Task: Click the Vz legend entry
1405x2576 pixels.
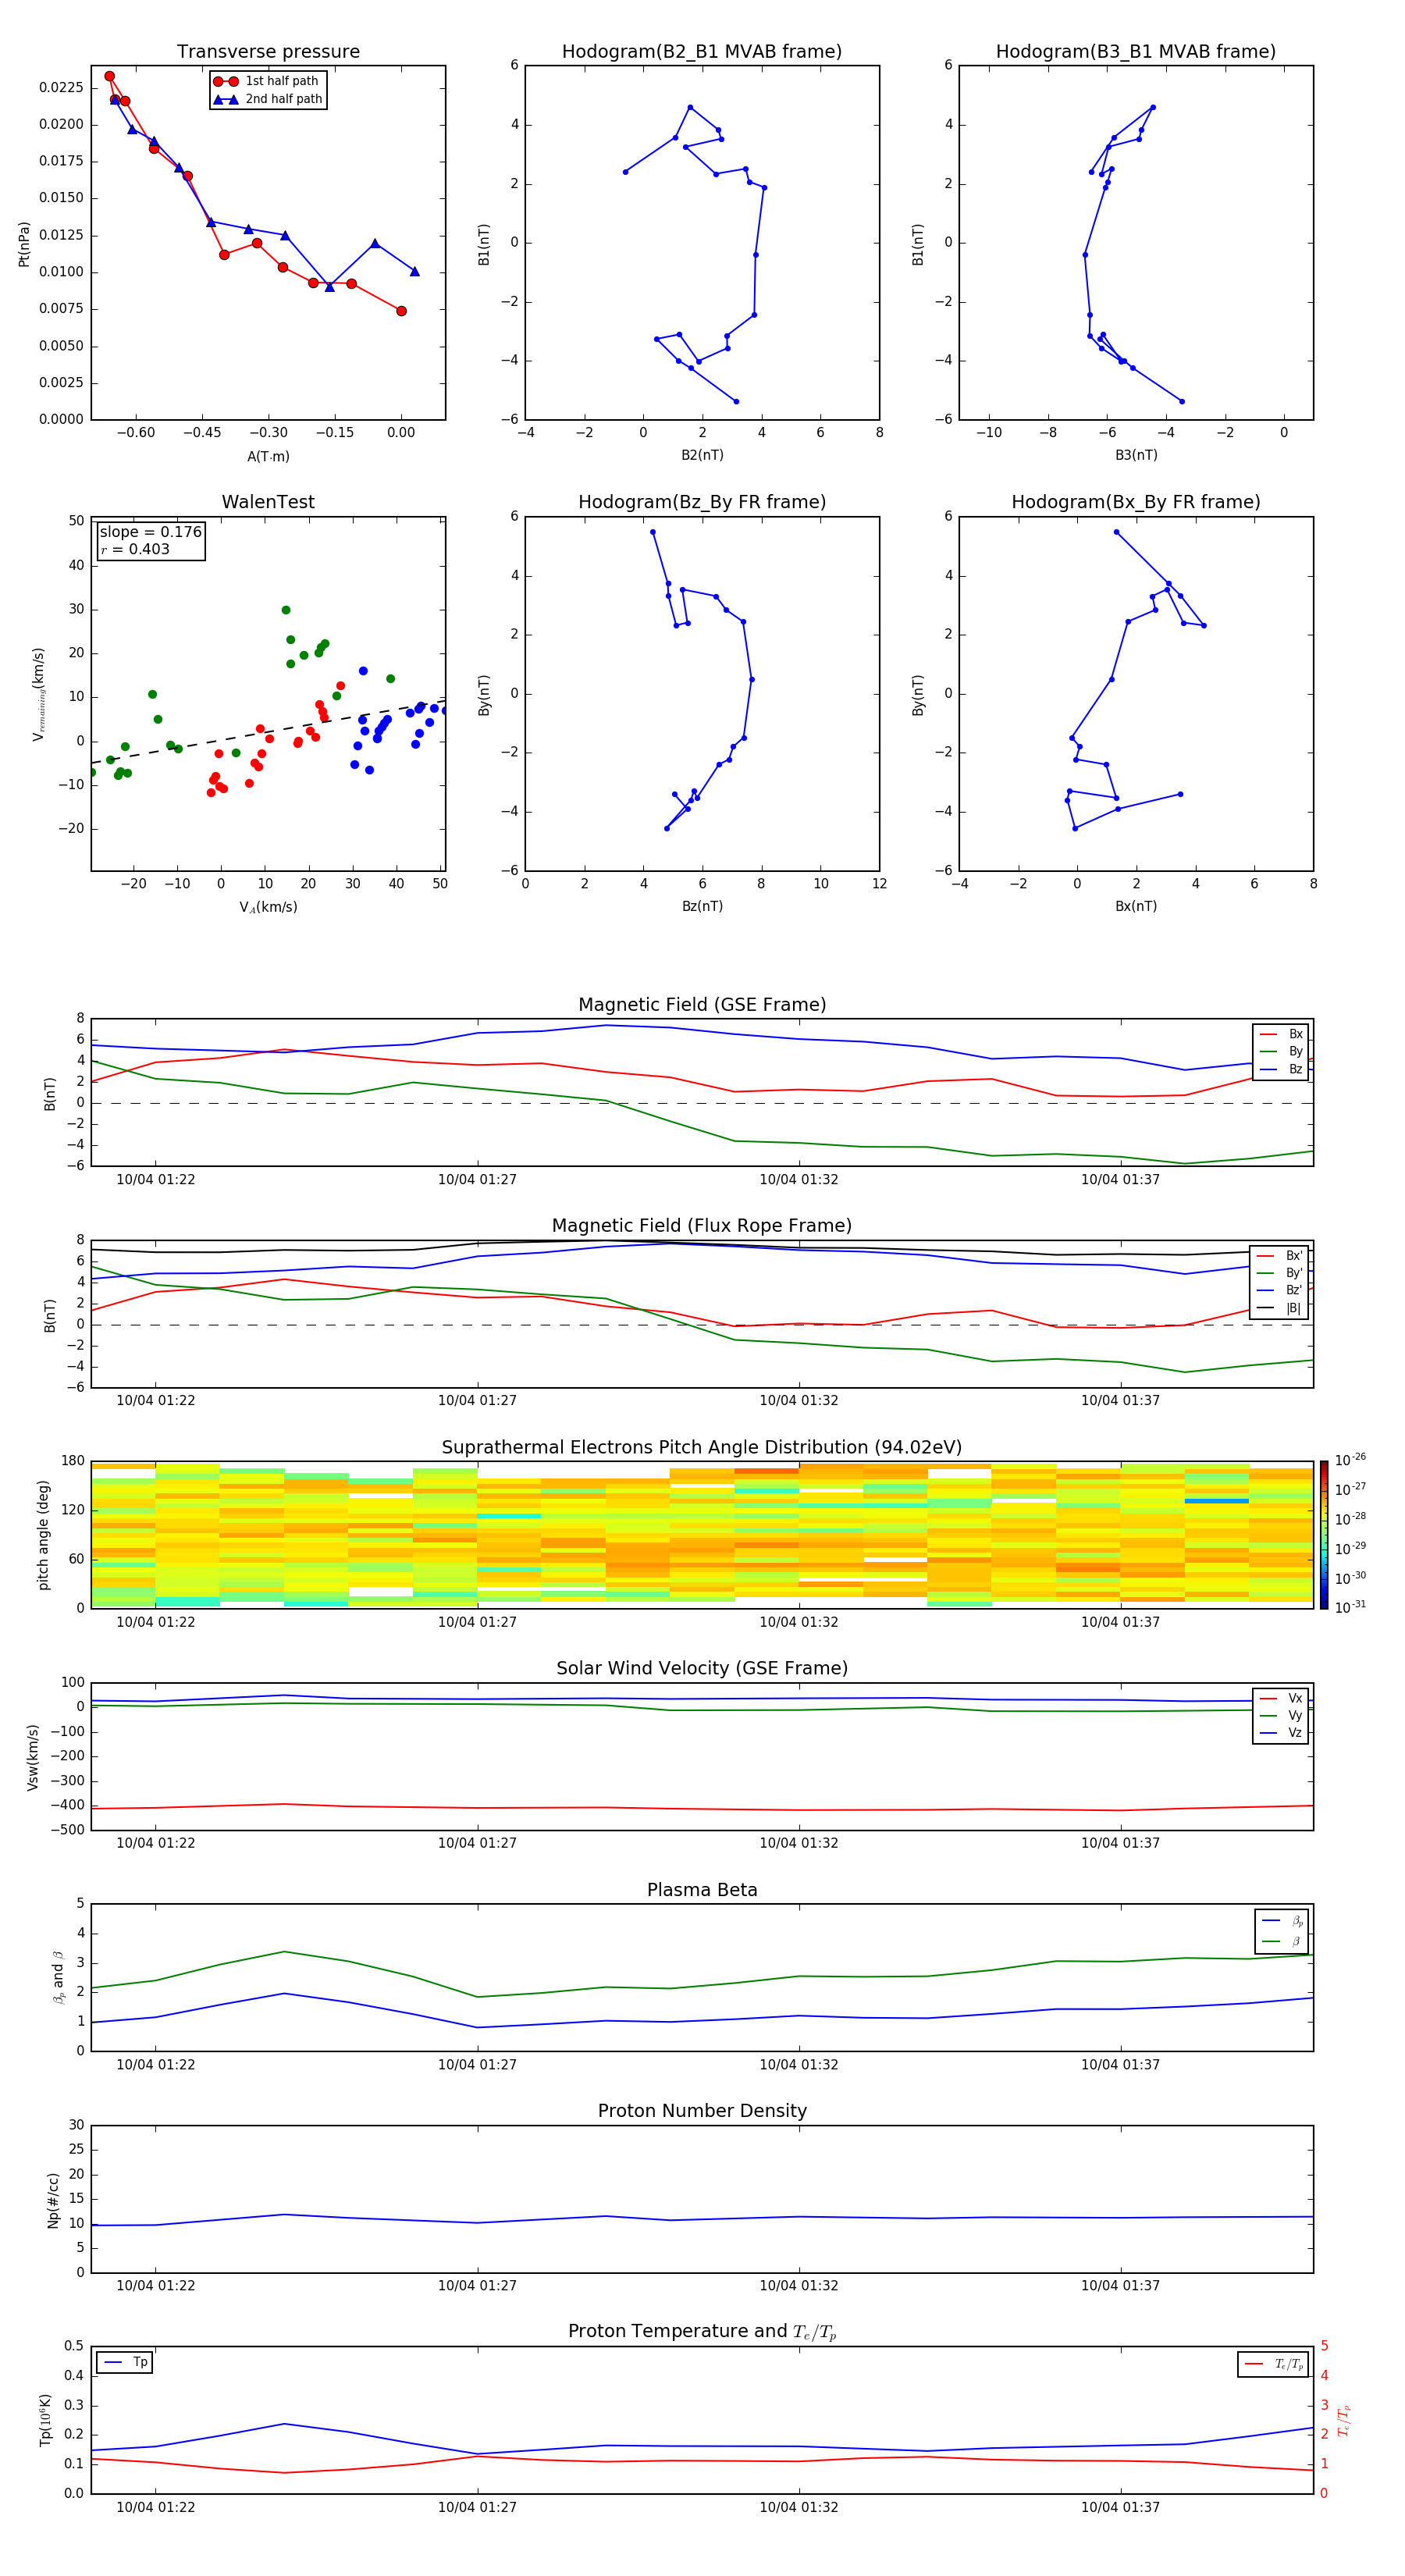Action: [1281, 1733]
